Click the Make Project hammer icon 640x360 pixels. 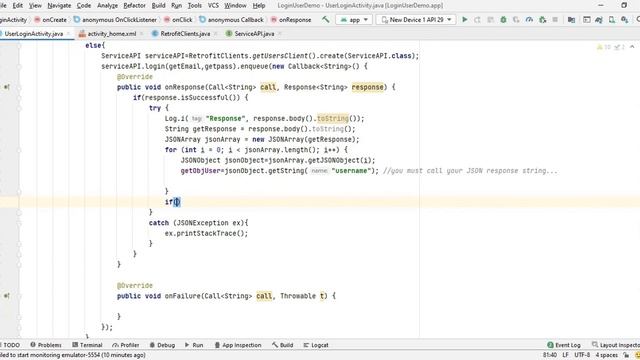coord(325,19)
